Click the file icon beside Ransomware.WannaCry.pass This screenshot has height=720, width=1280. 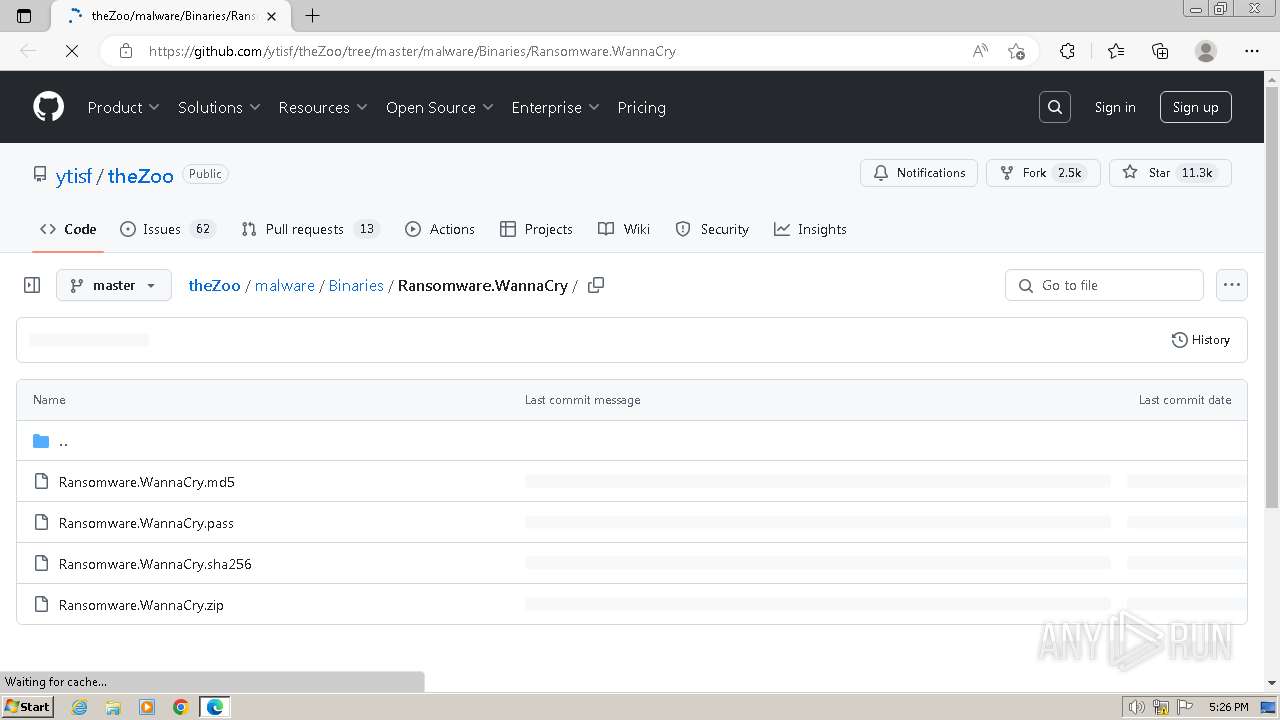41,523
